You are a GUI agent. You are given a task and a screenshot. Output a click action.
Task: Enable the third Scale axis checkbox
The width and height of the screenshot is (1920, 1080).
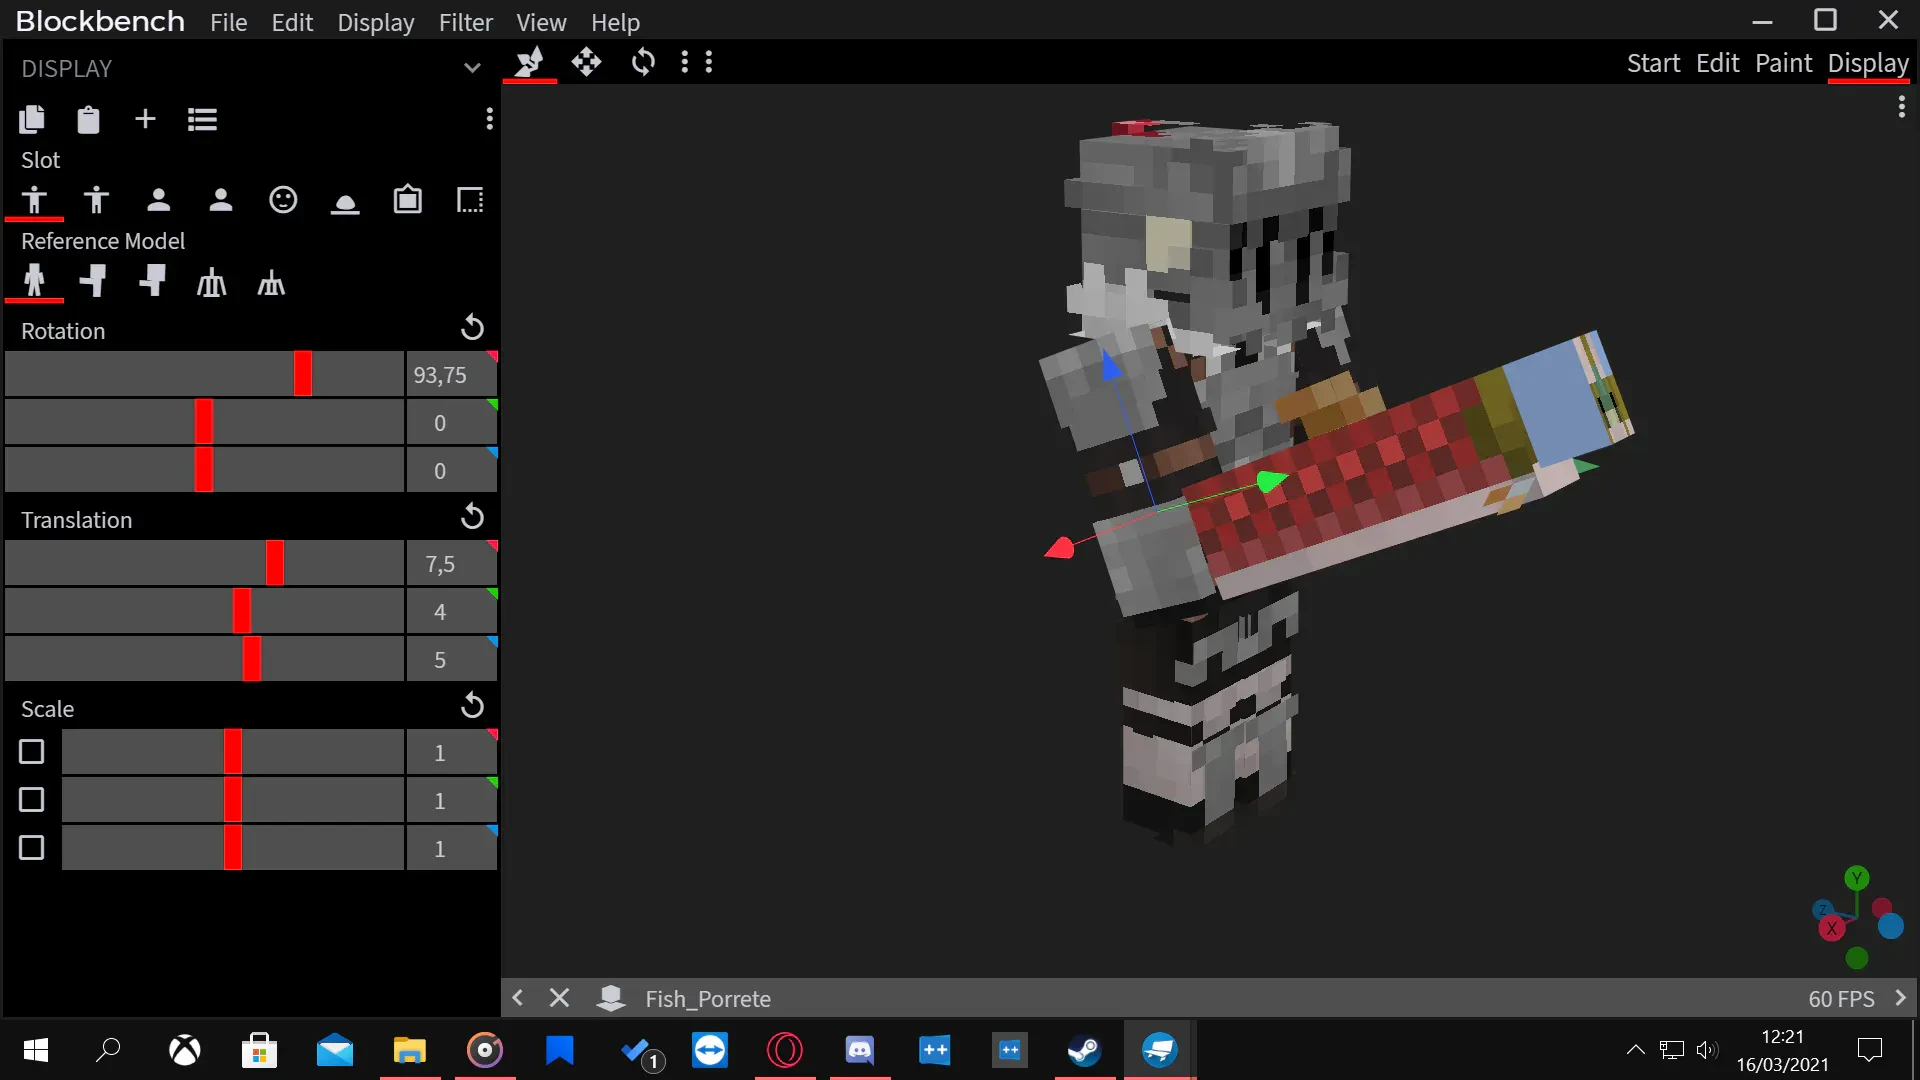[x=32, y=848]
